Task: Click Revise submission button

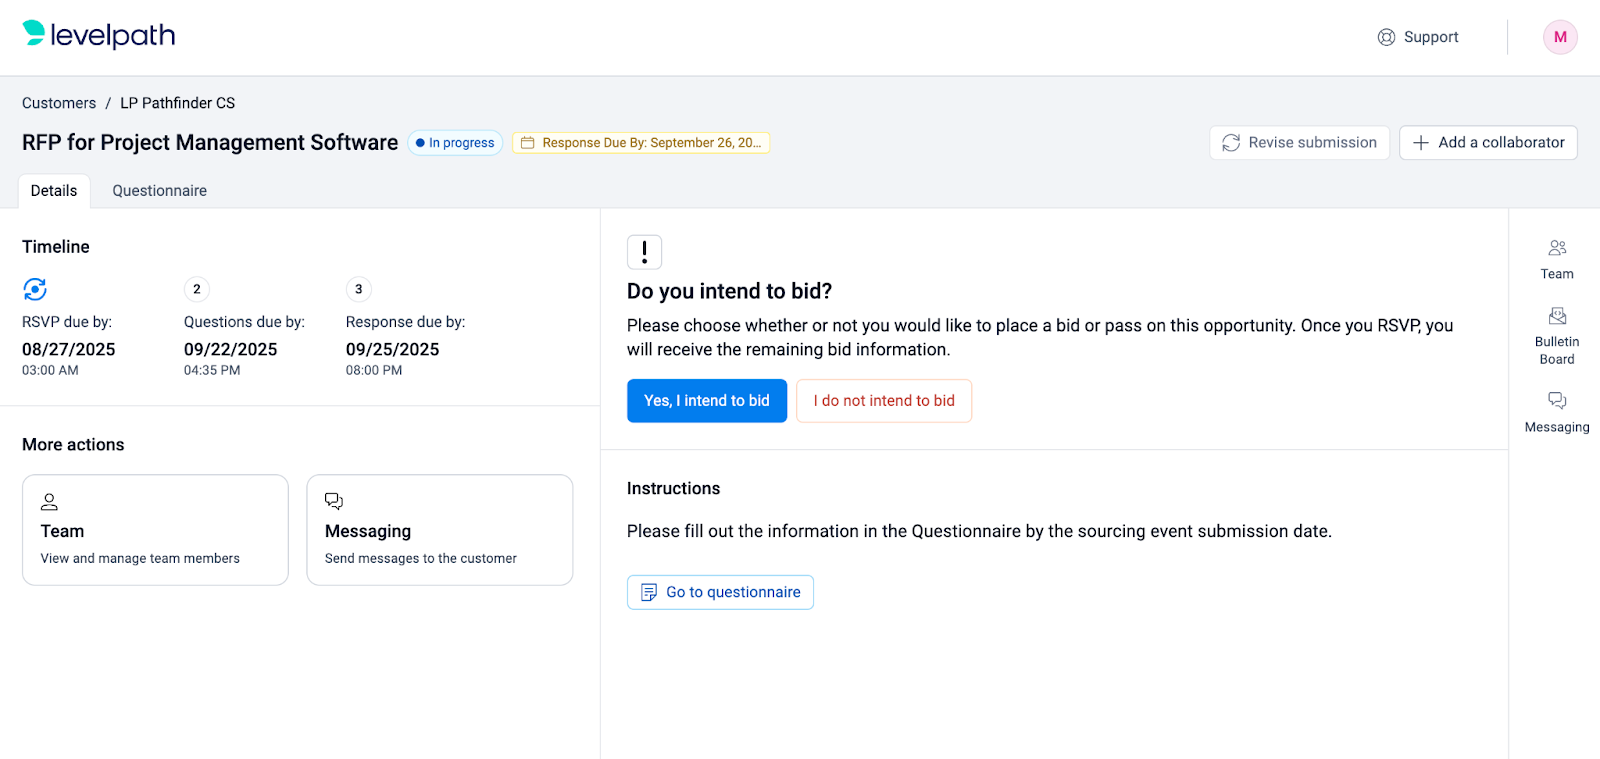Action: coord(1299,143)
